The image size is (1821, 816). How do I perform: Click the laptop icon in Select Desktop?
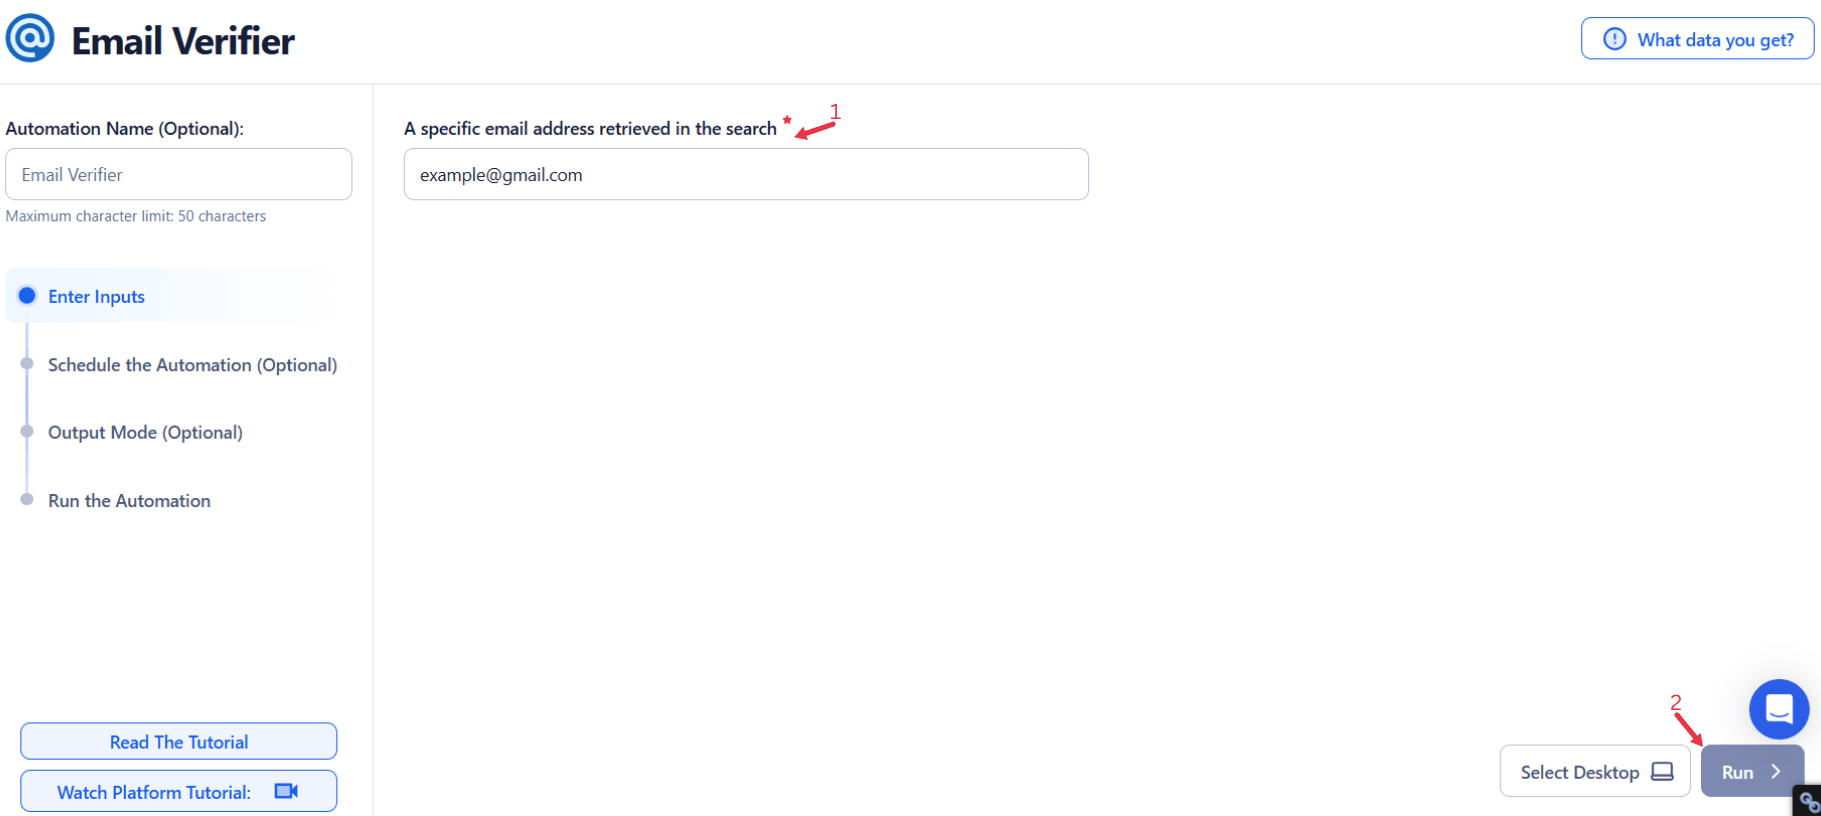[1662, 771]
